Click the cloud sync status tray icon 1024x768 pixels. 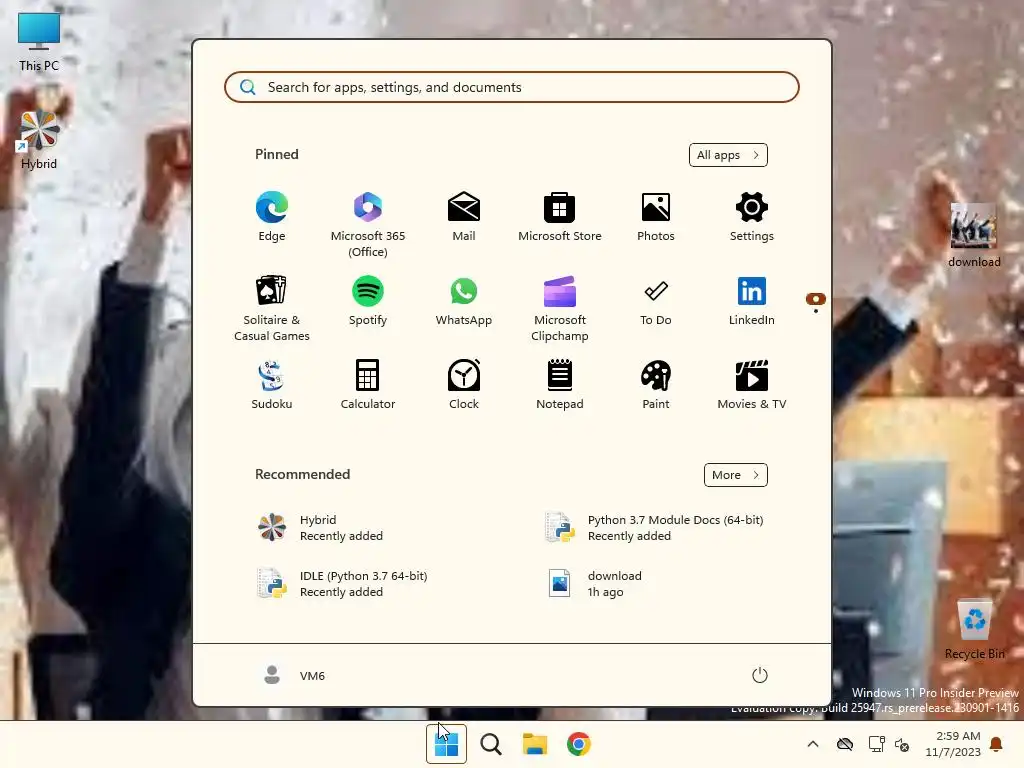(x=845, y=744)
